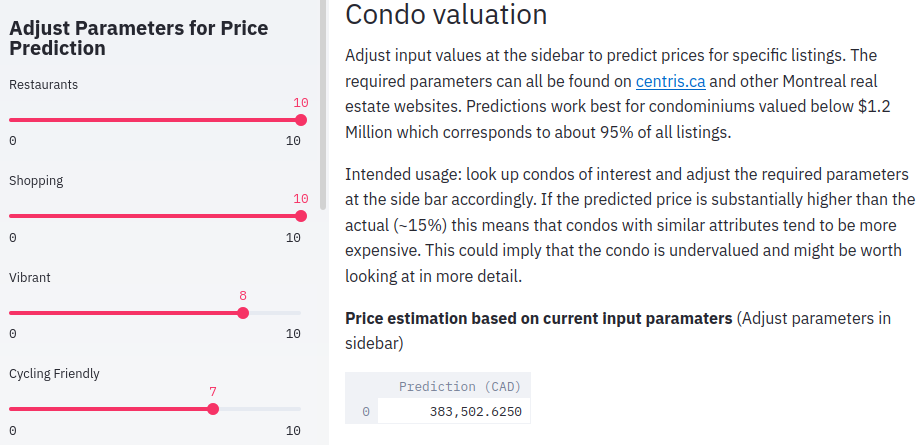Click the Adjust Parameters for Price Prediction title
919x445 pixels.
tap(138, 38)
